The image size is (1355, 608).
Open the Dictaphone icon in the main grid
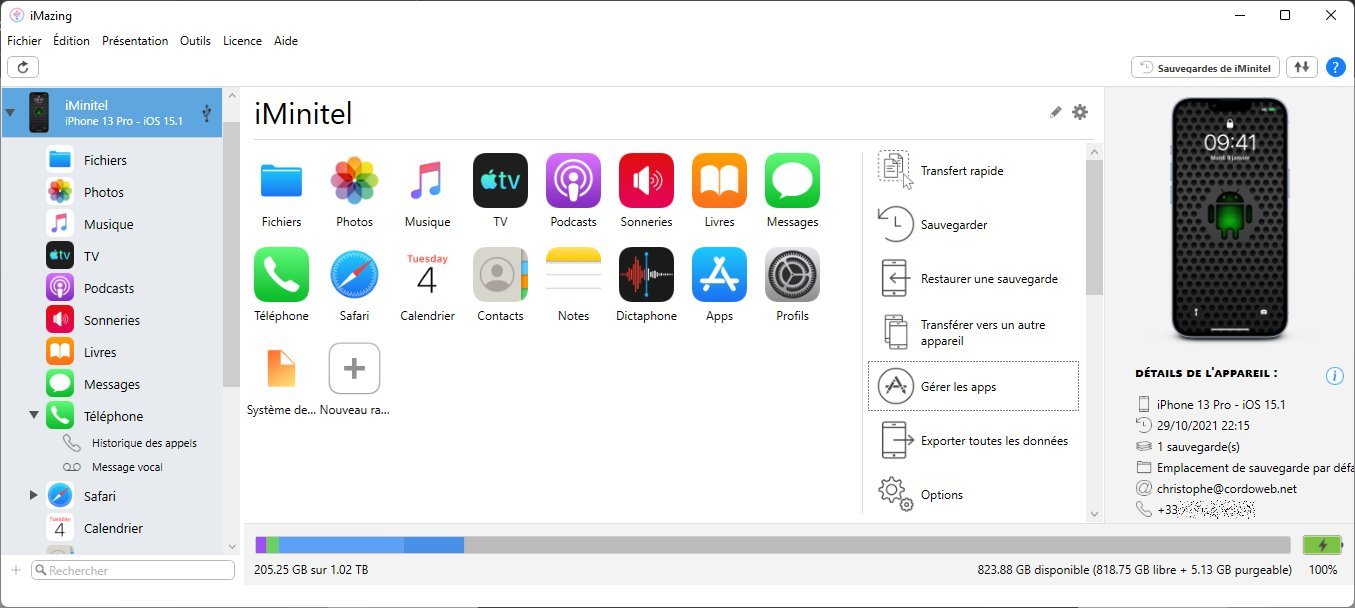point(646,275)
